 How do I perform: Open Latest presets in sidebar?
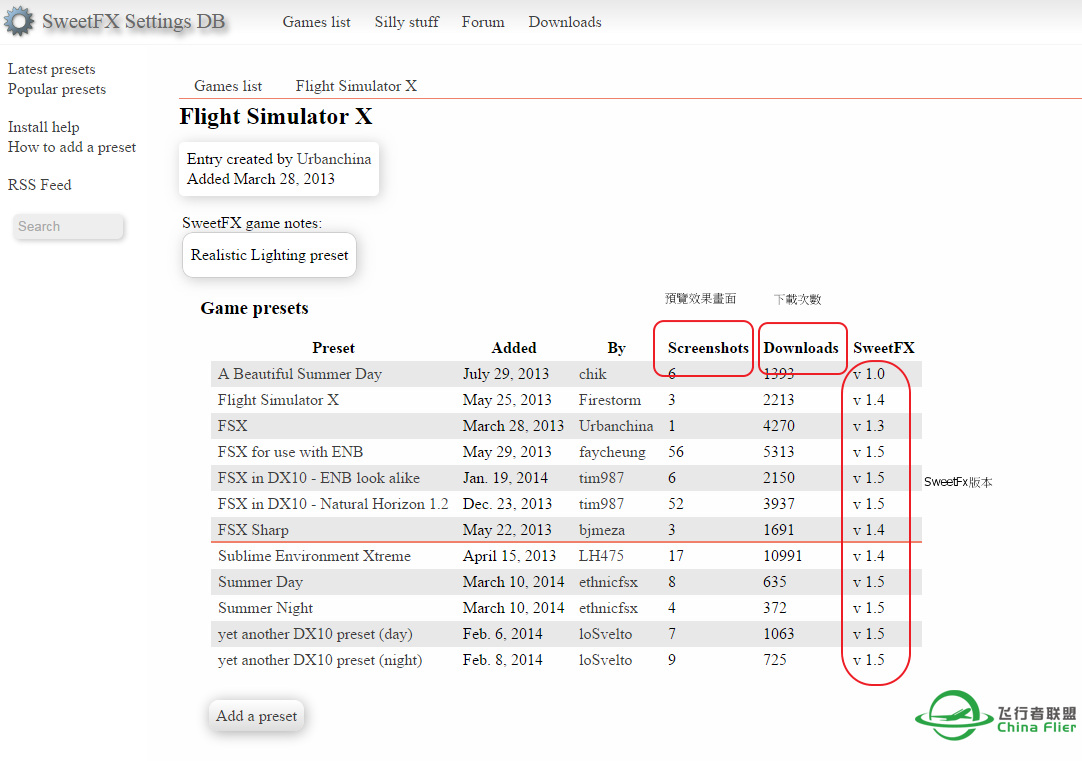coord(52,69)
